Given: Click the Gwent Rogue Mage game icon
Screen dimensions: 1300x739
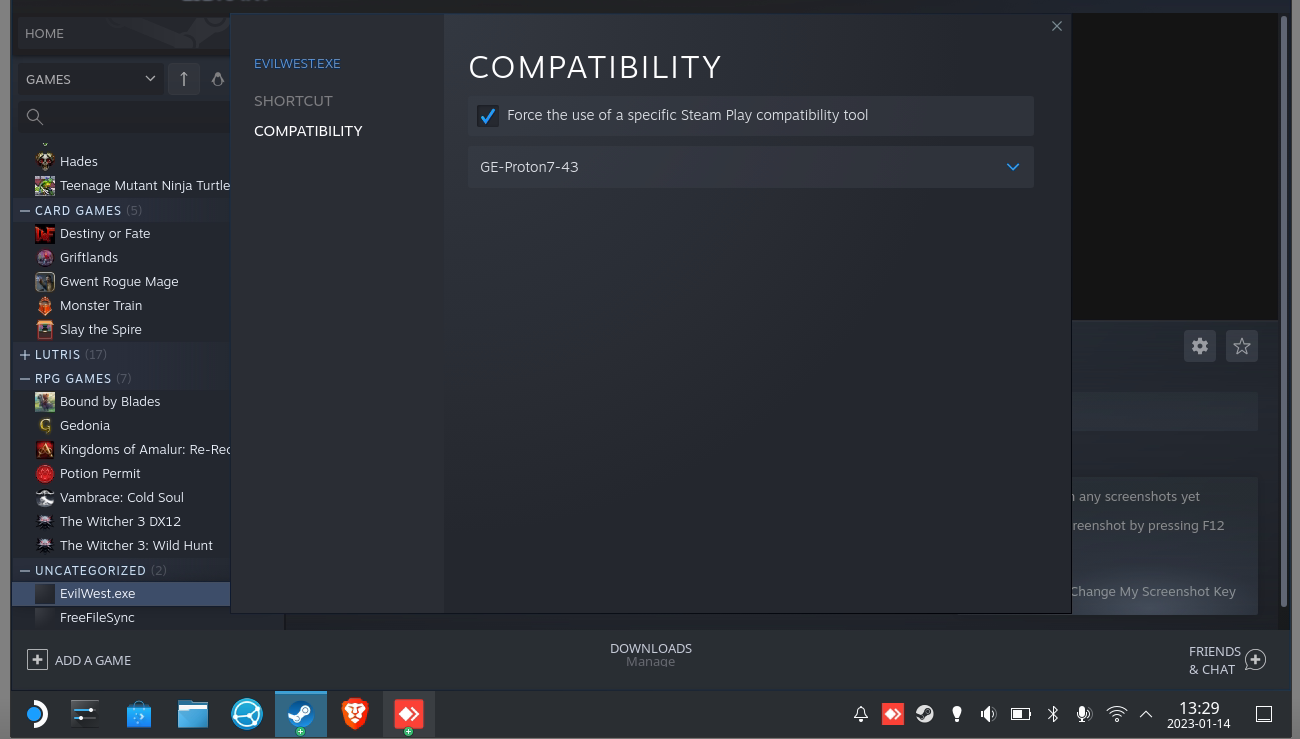Looking at the screenshot, I should pyautogui.click(x=45, y=282).
